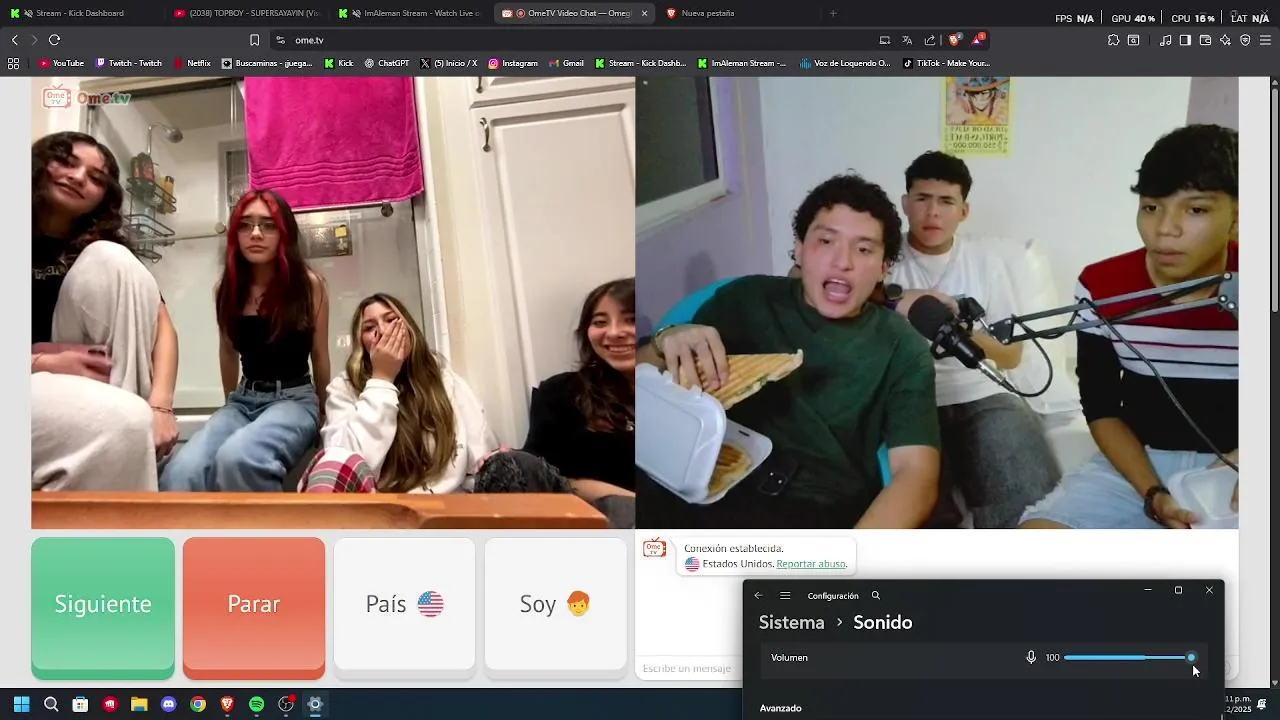Open Google Chrome from taskbar
The image size is (1280, 720).
(198, 704)
